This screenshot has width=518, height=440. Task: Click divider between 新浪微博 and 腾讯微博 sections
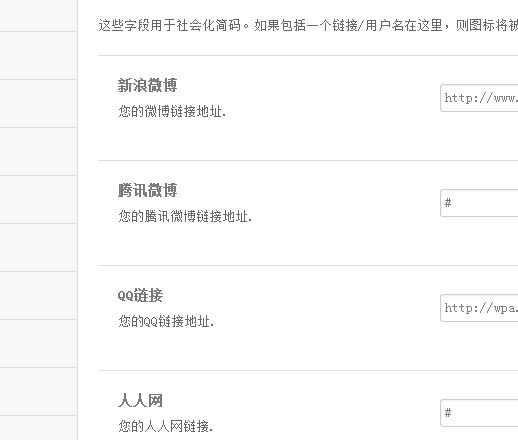308,160
